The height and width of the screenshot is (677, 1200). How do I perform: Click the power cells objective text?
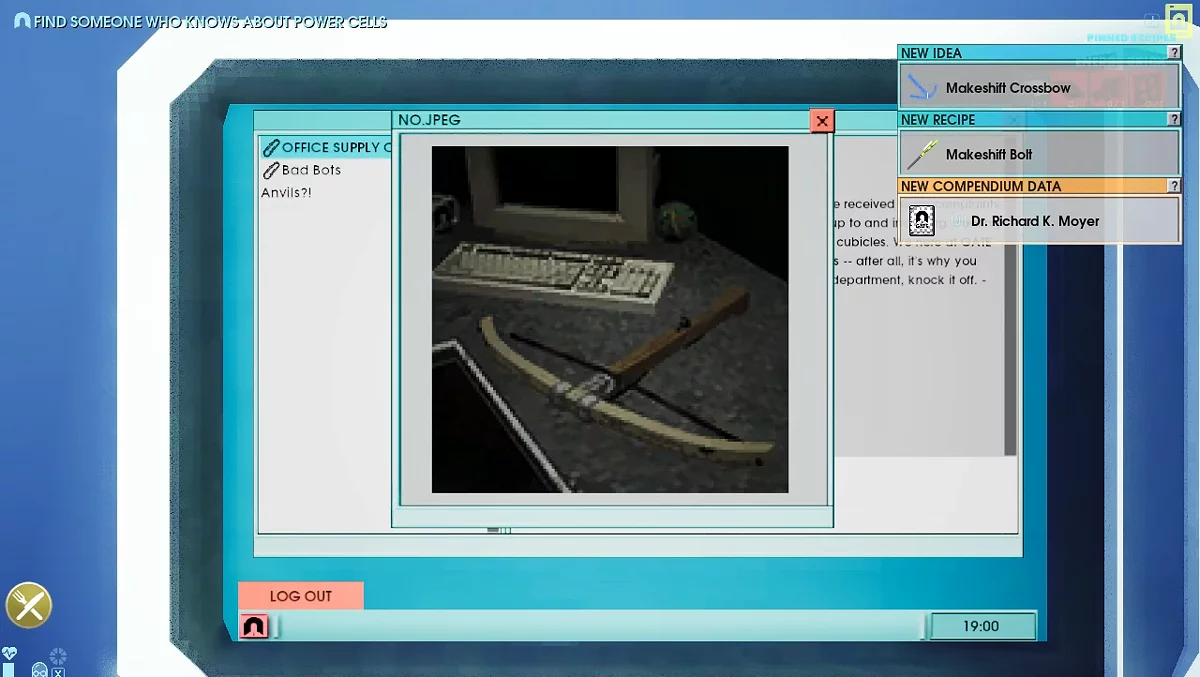[x=210, y=21]
